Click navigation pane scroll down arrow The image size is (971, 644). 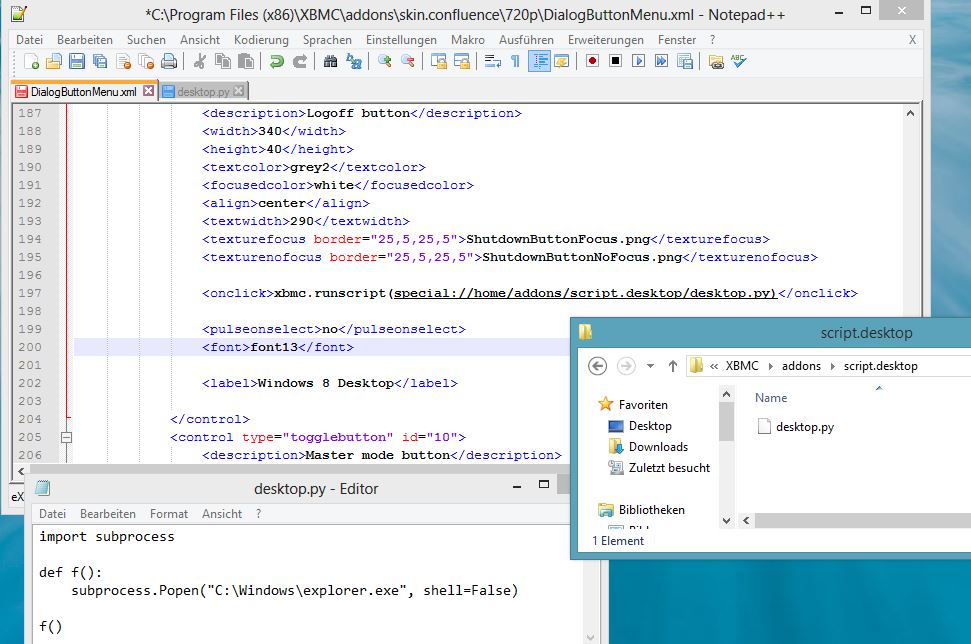(726, 521)
